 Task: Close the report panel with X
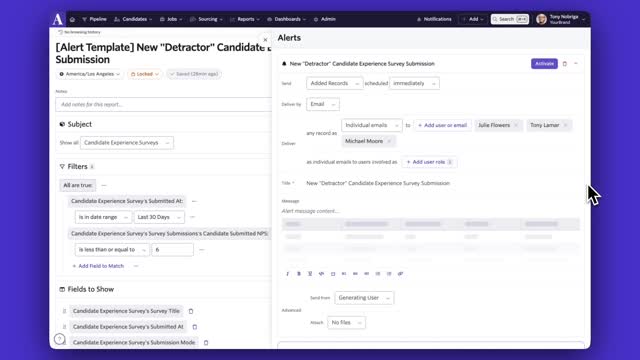click(x=265, y=40)
